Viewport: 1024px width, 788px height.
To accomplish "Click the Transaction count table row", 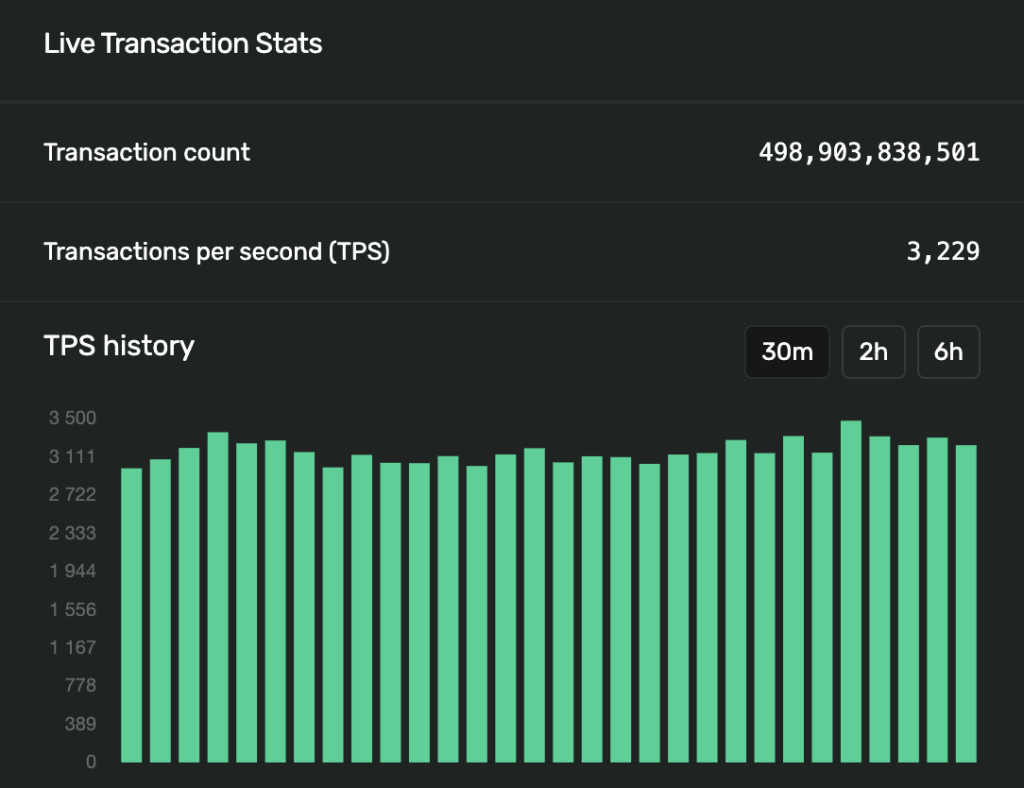I will point(512,152).
